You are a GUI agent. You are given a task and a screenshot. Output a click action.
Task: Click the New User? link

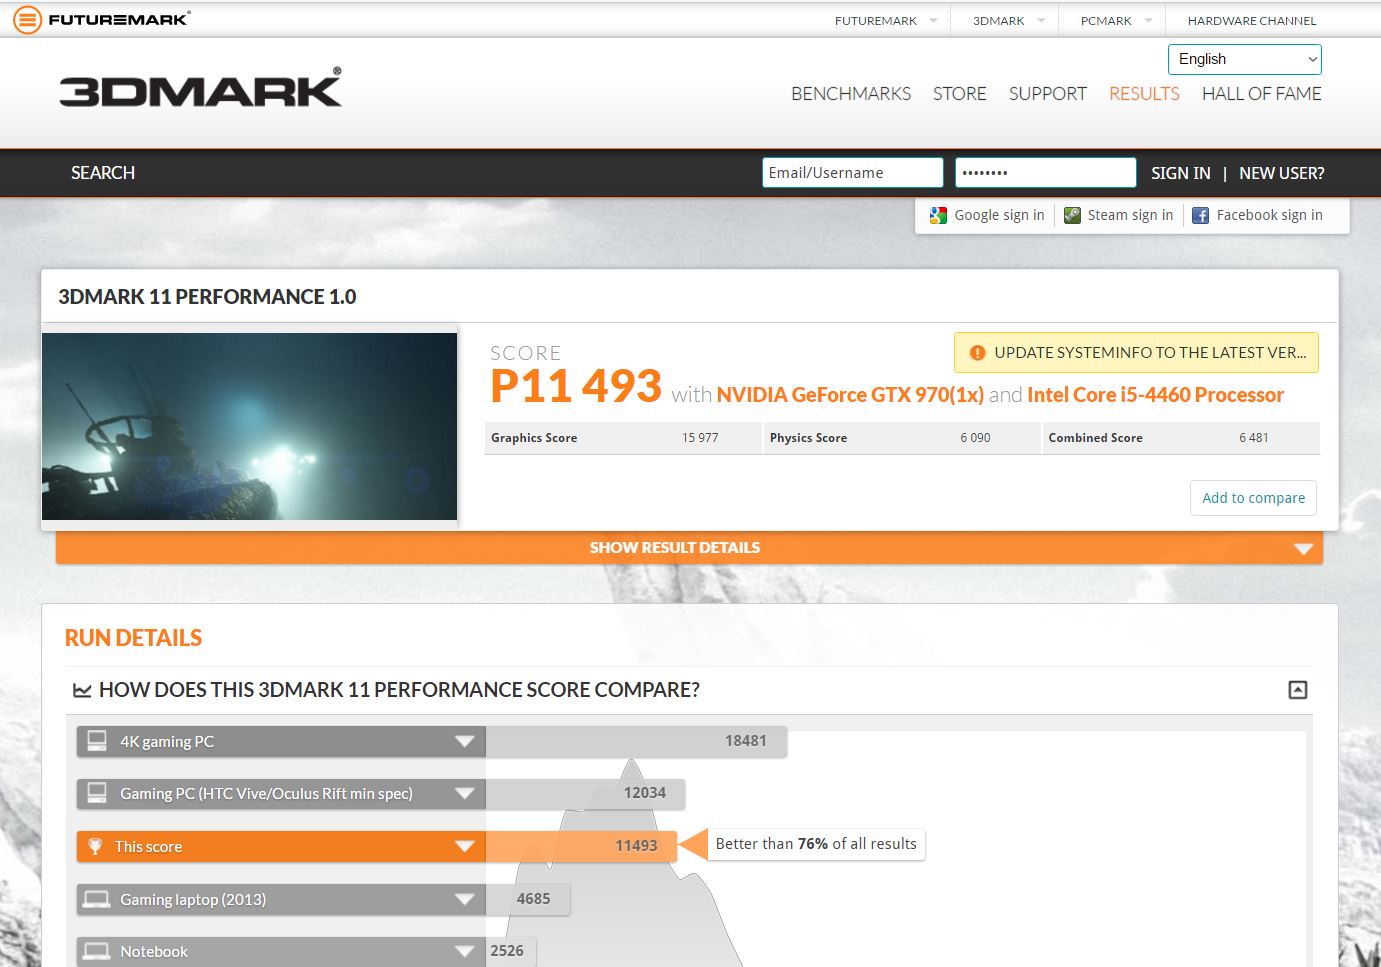(x=1282, y=173)
